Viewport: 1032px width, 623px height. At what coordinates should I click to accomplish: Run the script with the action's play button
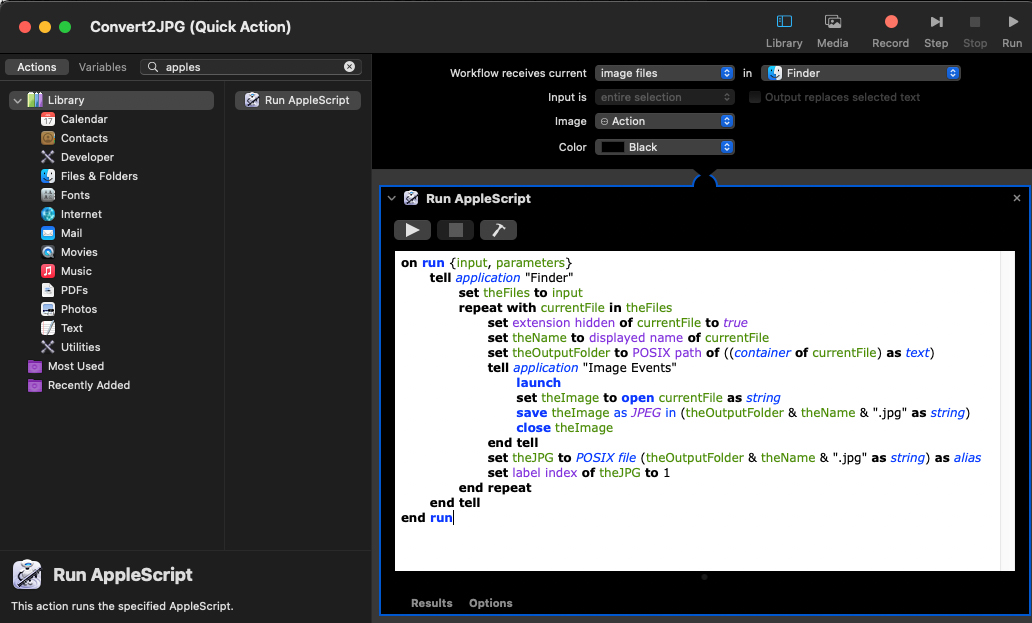412,230
